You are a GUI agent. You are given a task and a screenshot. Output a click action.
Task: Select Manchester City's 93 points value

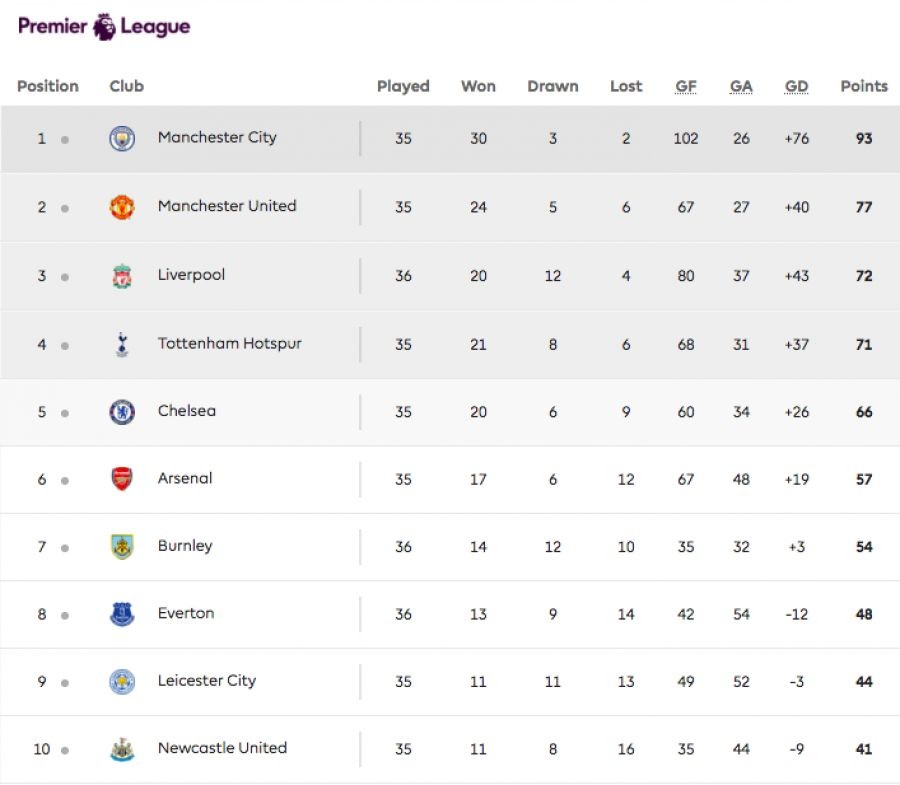864,139
